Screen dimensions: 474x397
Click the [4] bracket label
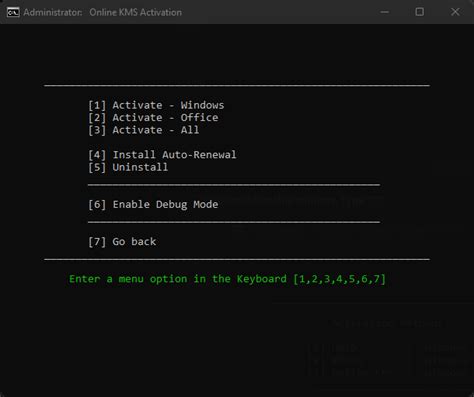(97, 155)
